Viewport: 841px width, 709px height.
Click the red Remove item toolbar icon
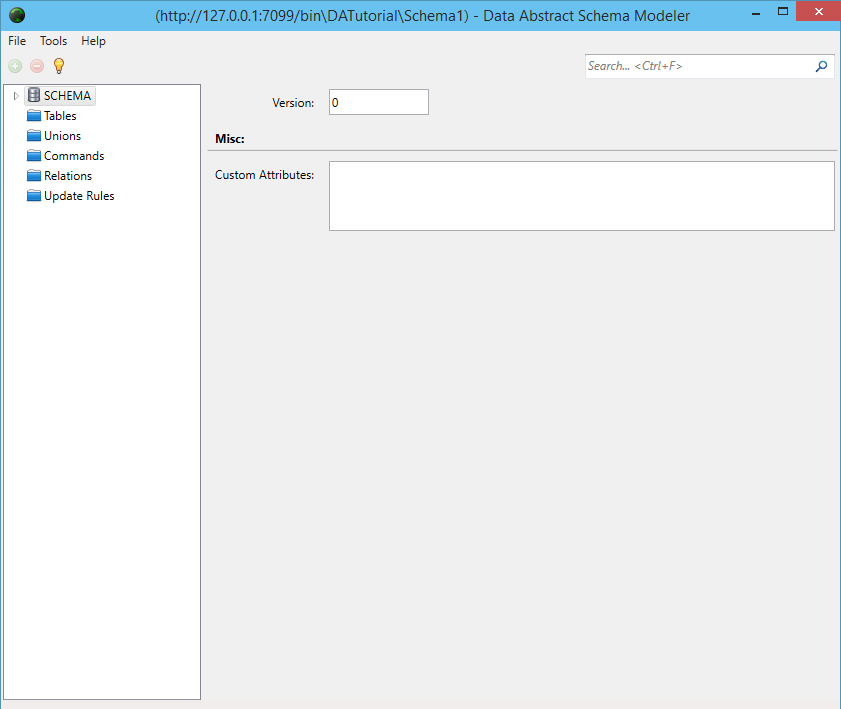37,65
